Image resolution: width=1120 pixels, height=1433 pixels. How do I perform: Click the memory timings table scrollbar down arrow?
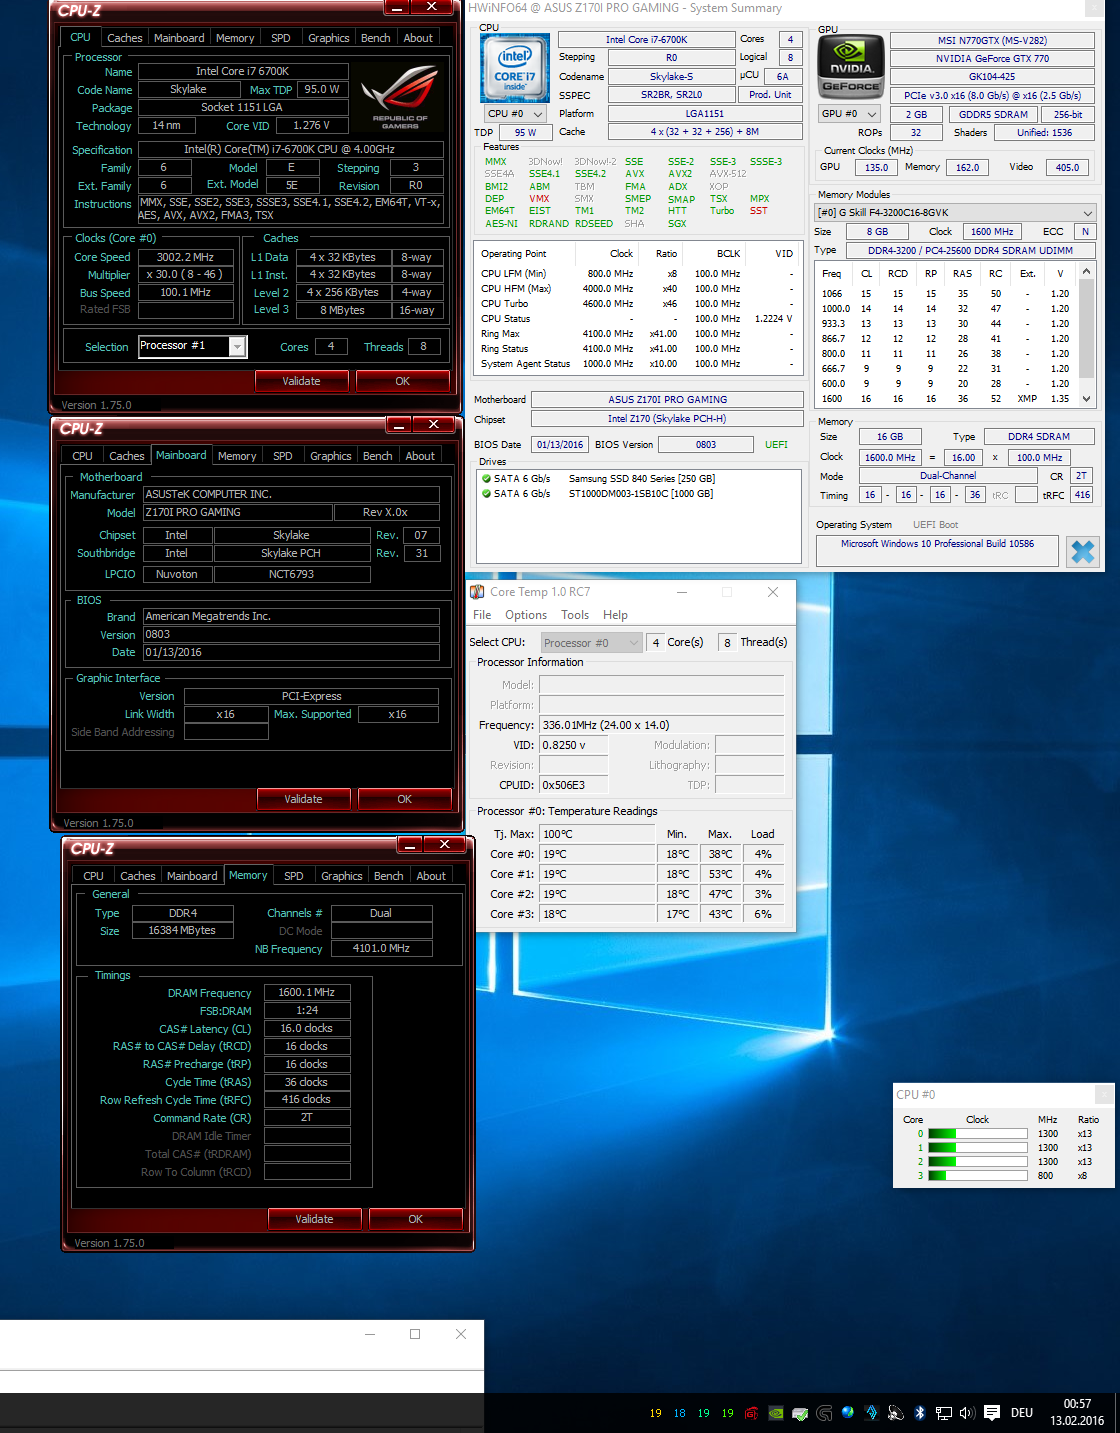point(1088,398)
